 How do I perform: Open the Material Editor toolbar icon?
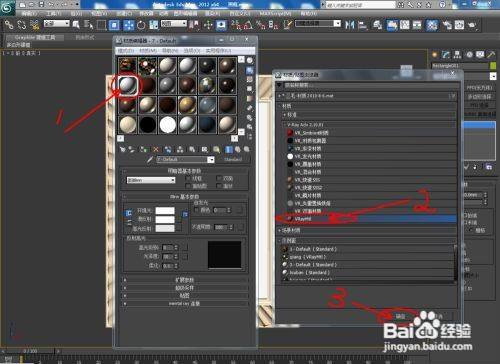pos(432,25)
